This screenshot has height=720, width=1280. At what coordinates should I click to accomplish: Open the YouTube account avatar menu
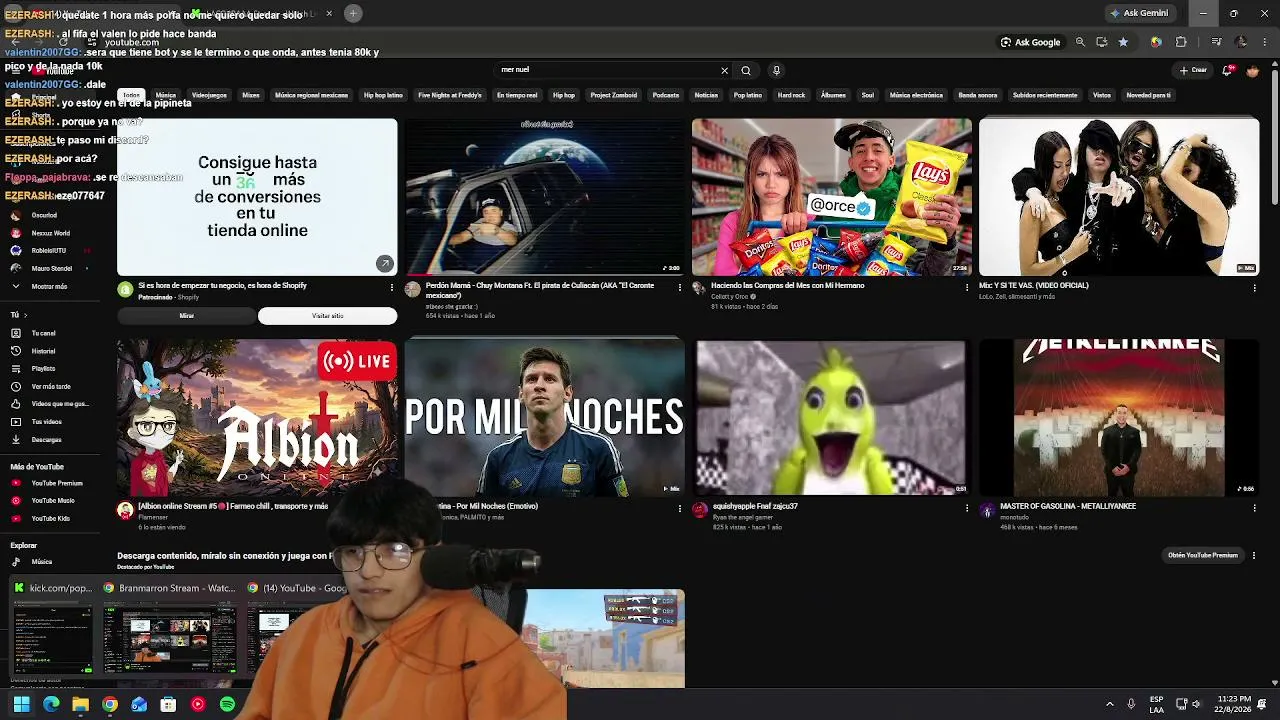coord(1253,71)
